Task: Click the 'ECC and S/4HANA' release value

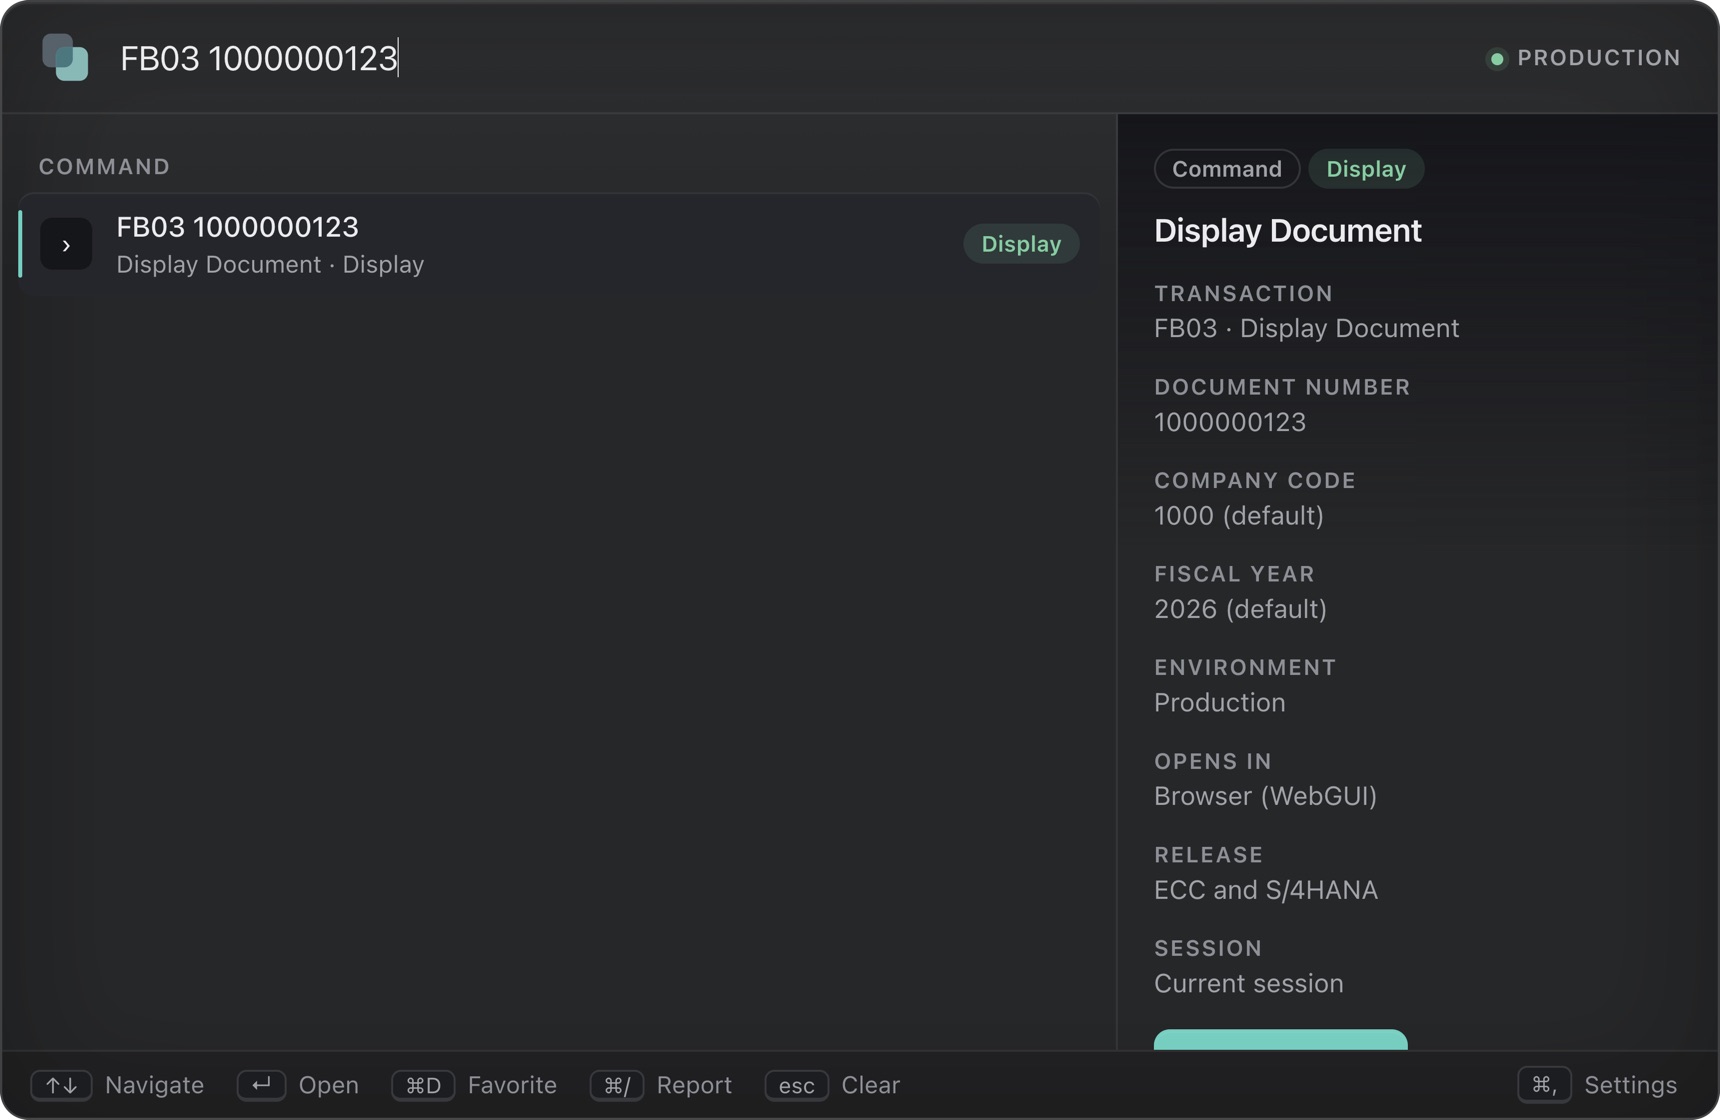Action: pyautogui.click(x=1266, y=890)
